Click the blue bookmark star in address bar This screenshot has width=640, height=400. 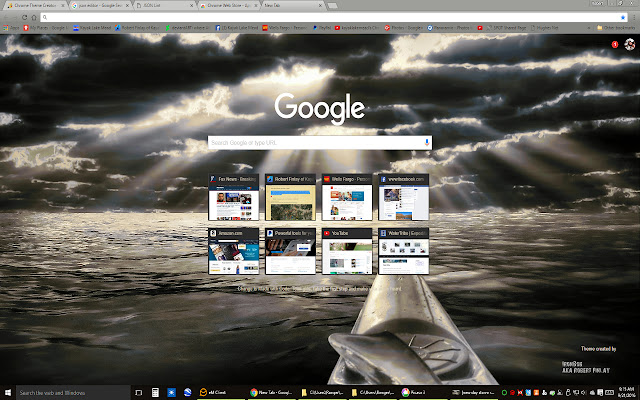click(x=623, y=18)
